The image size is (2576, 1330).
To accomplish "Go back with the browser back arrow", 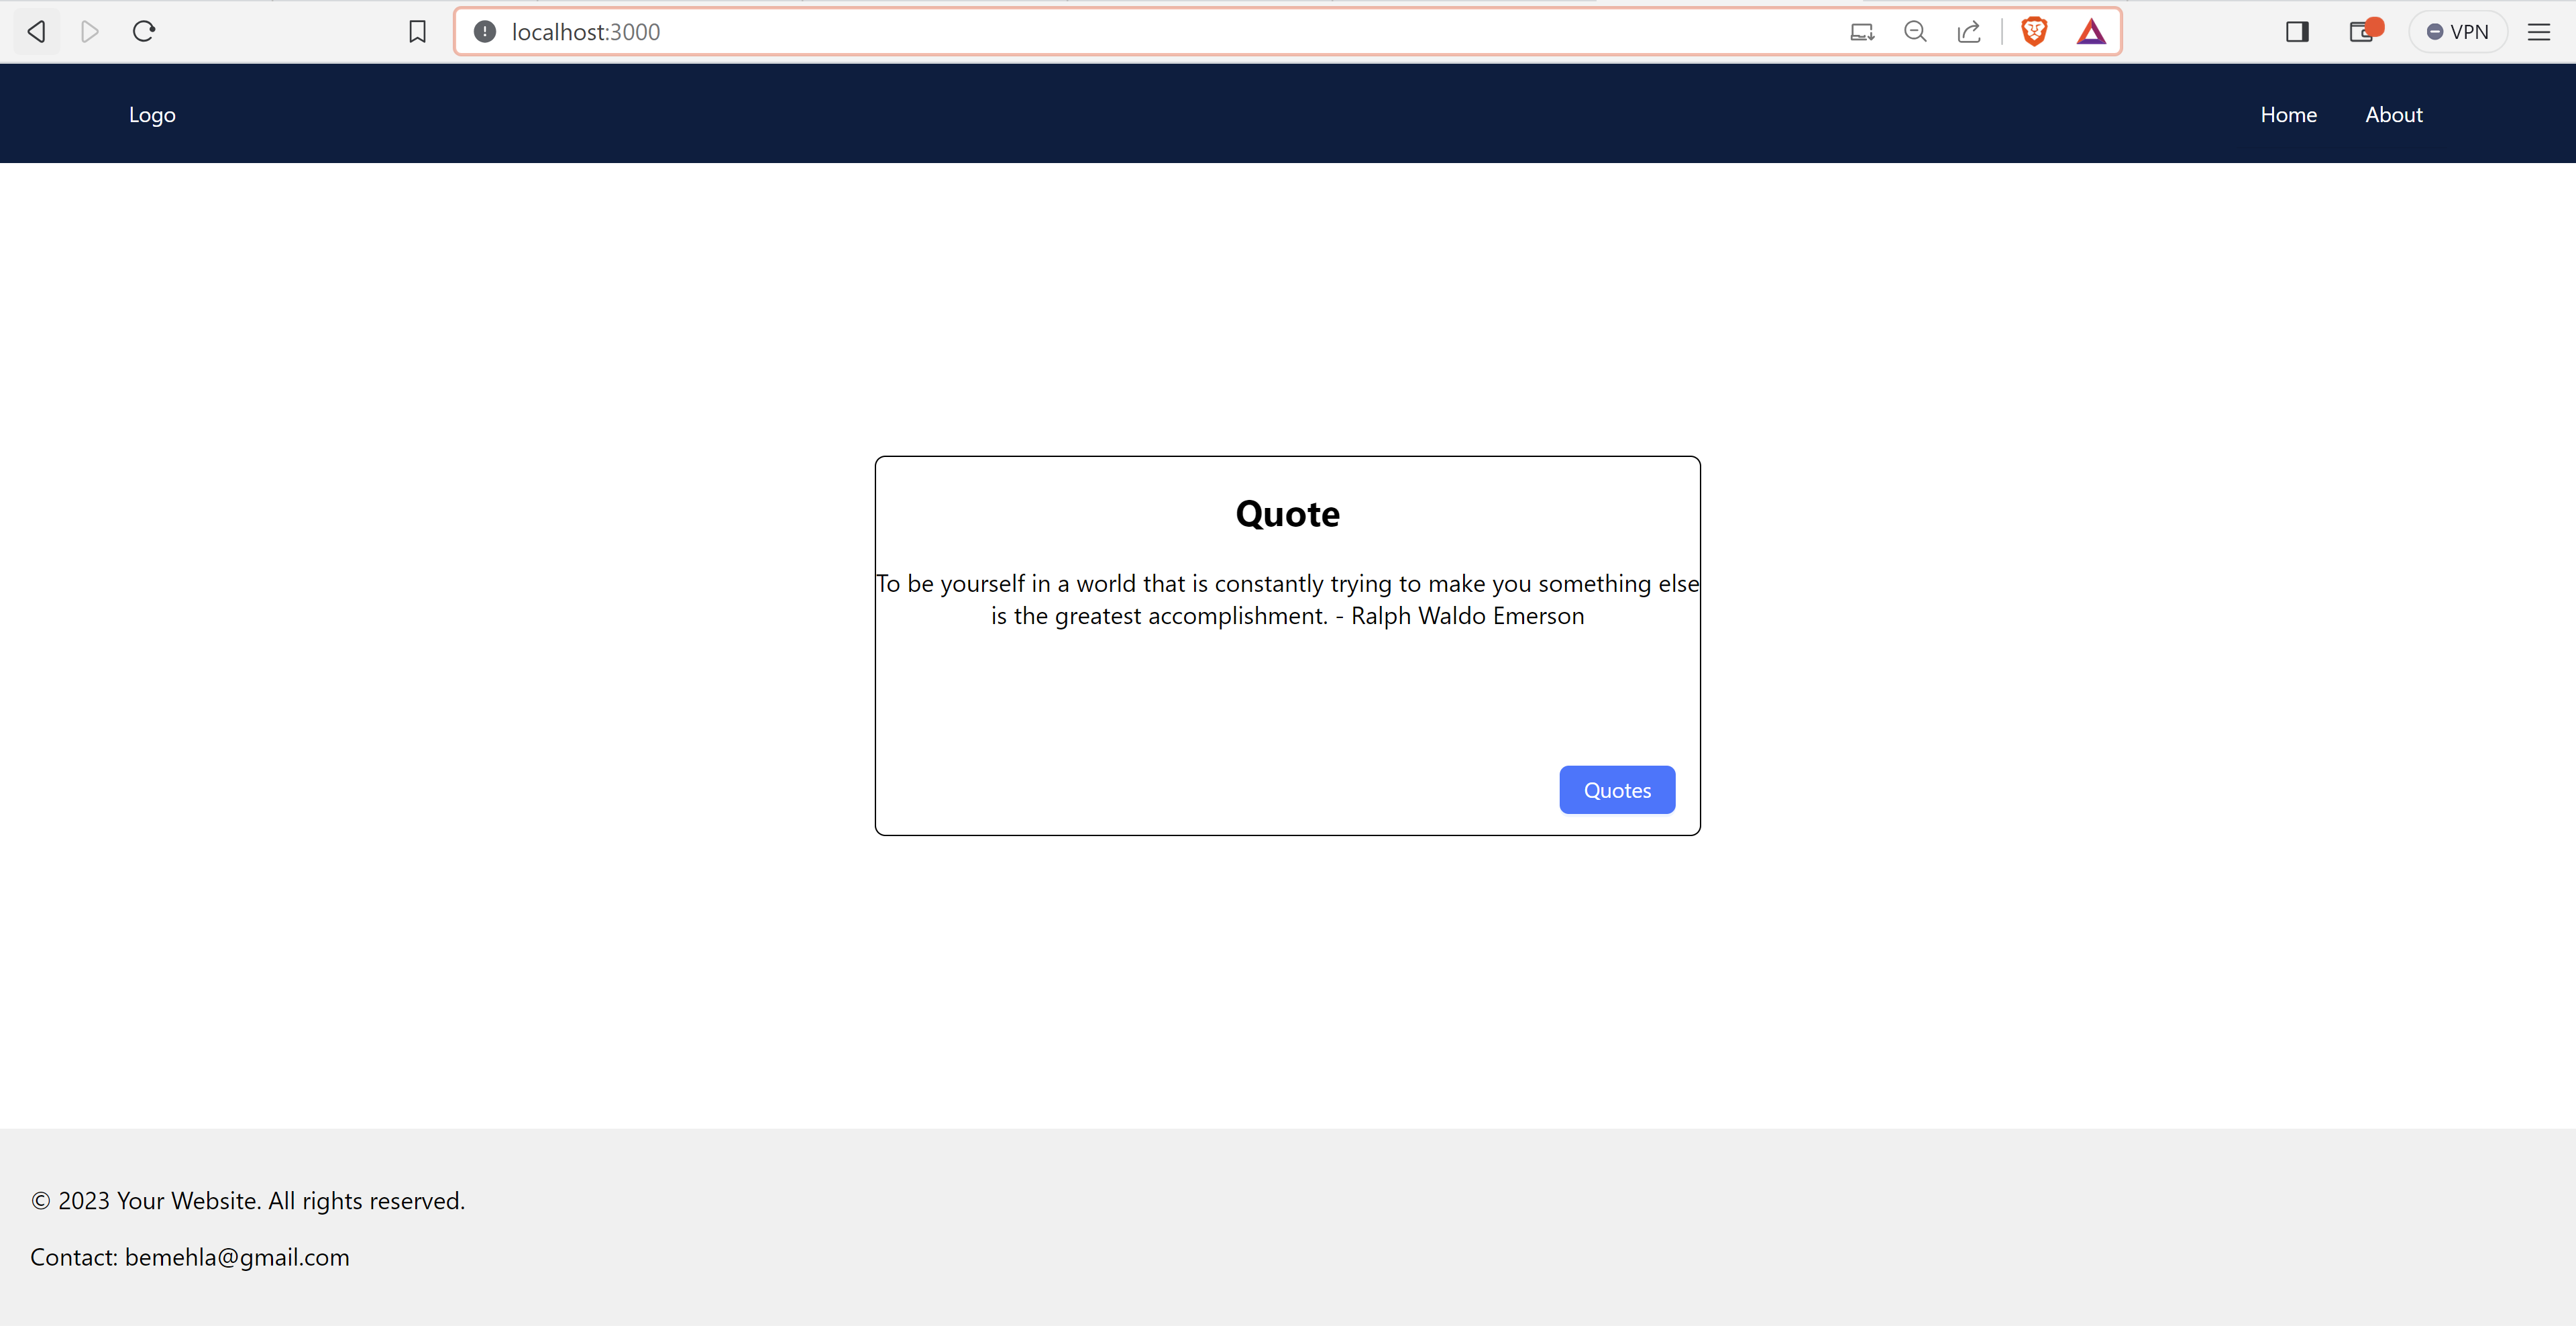I will click(x=36, y=32).
